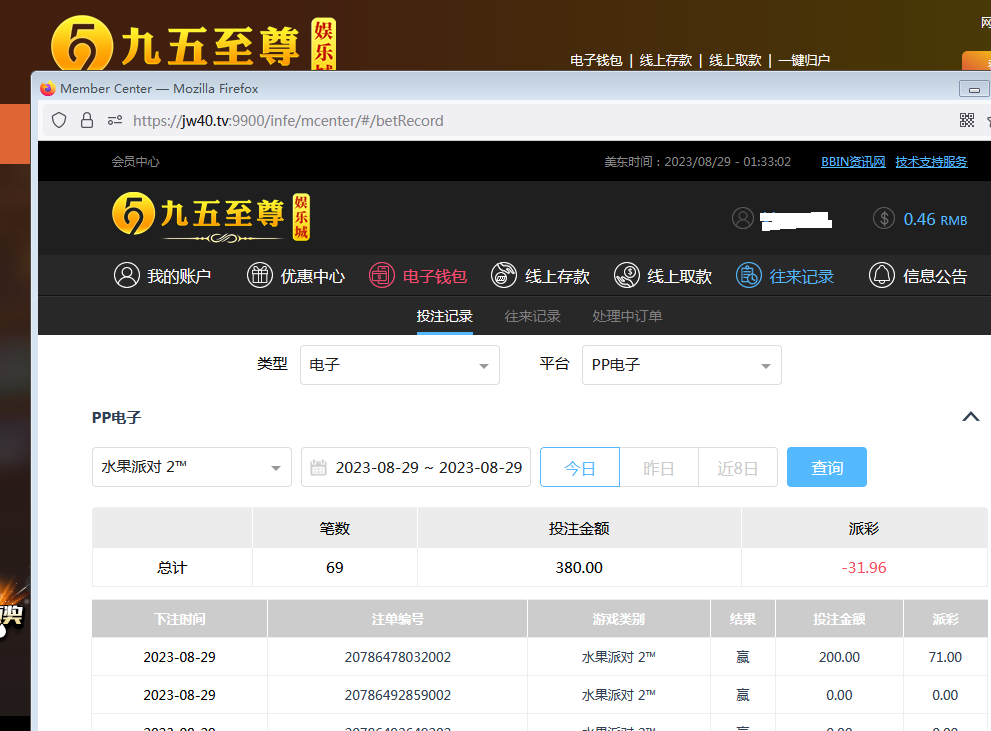Open the 类型 dropdown showing 电子
Screen dimensions: 991x731
coord(399,365)
